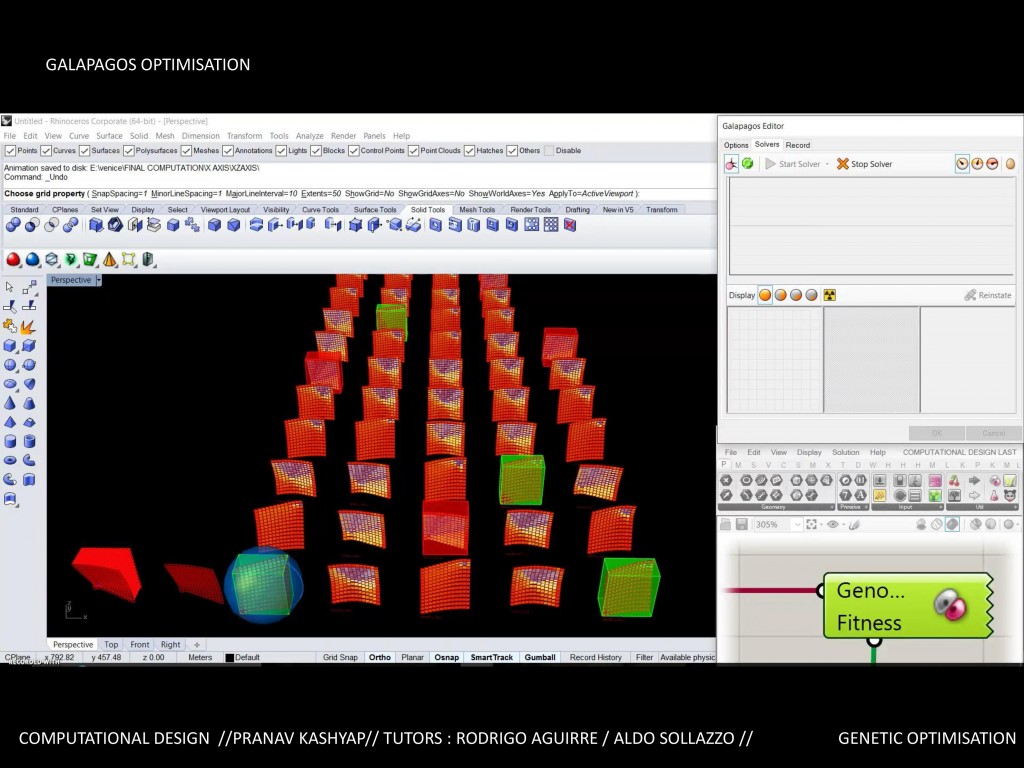Screen dimensions: 1024x768
Task: Toggle the Meshes filter checkbox
Action: (x=186, y=151)
